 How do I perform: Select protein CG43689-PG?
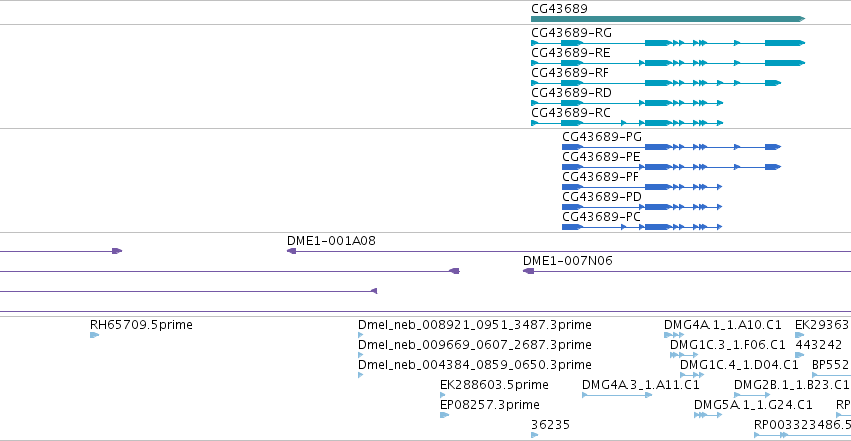[x=602, y=137]
